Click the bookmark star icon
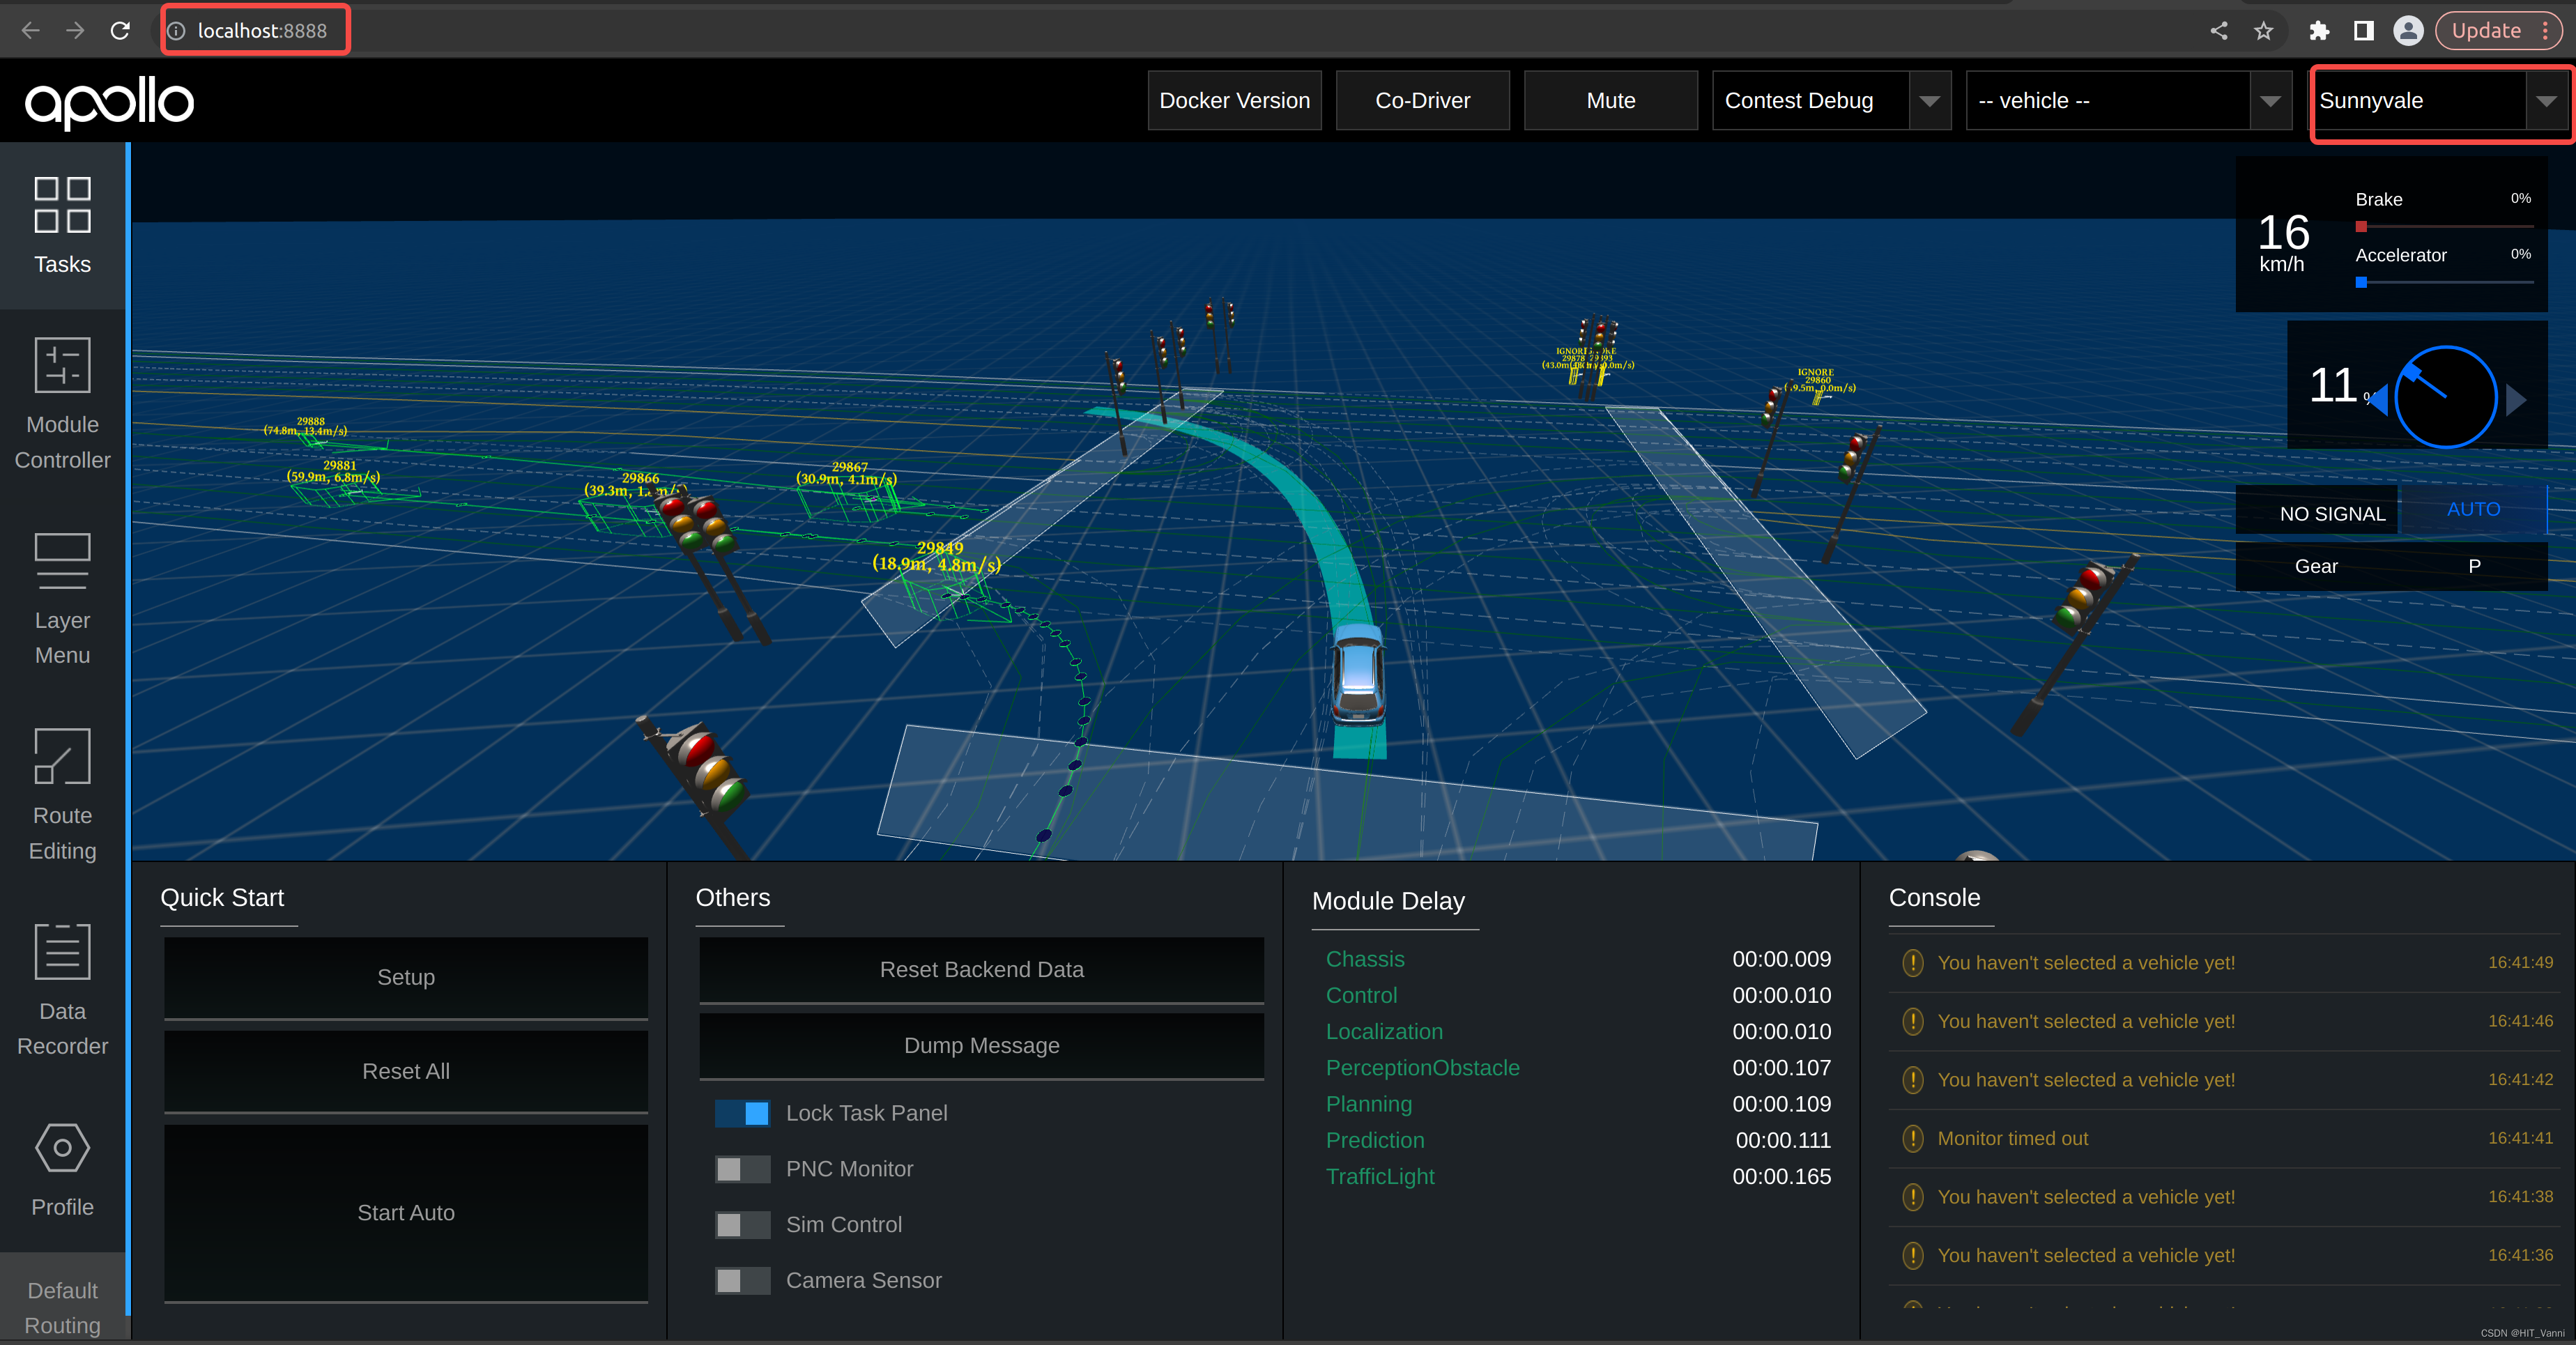 [x=2264, y=31]
